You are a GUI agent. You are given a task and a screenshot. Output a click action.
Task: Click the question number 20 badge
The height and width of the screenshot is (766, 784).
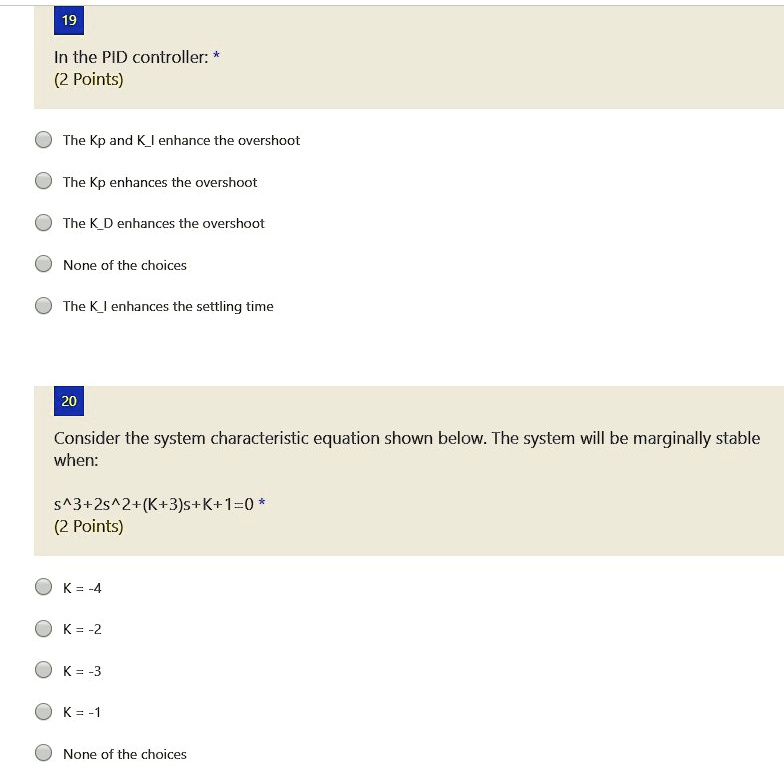tap(69, 401)
